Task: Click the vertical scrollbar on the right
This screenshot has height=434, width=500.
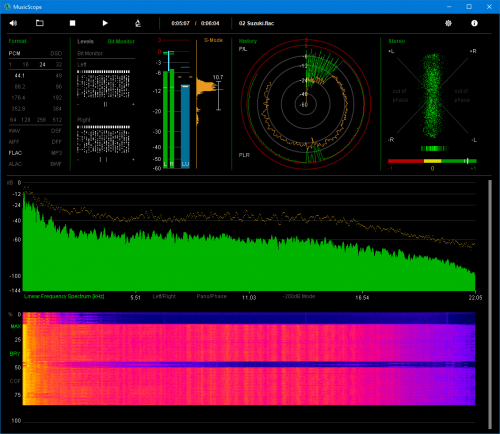Action: point(490,304)
